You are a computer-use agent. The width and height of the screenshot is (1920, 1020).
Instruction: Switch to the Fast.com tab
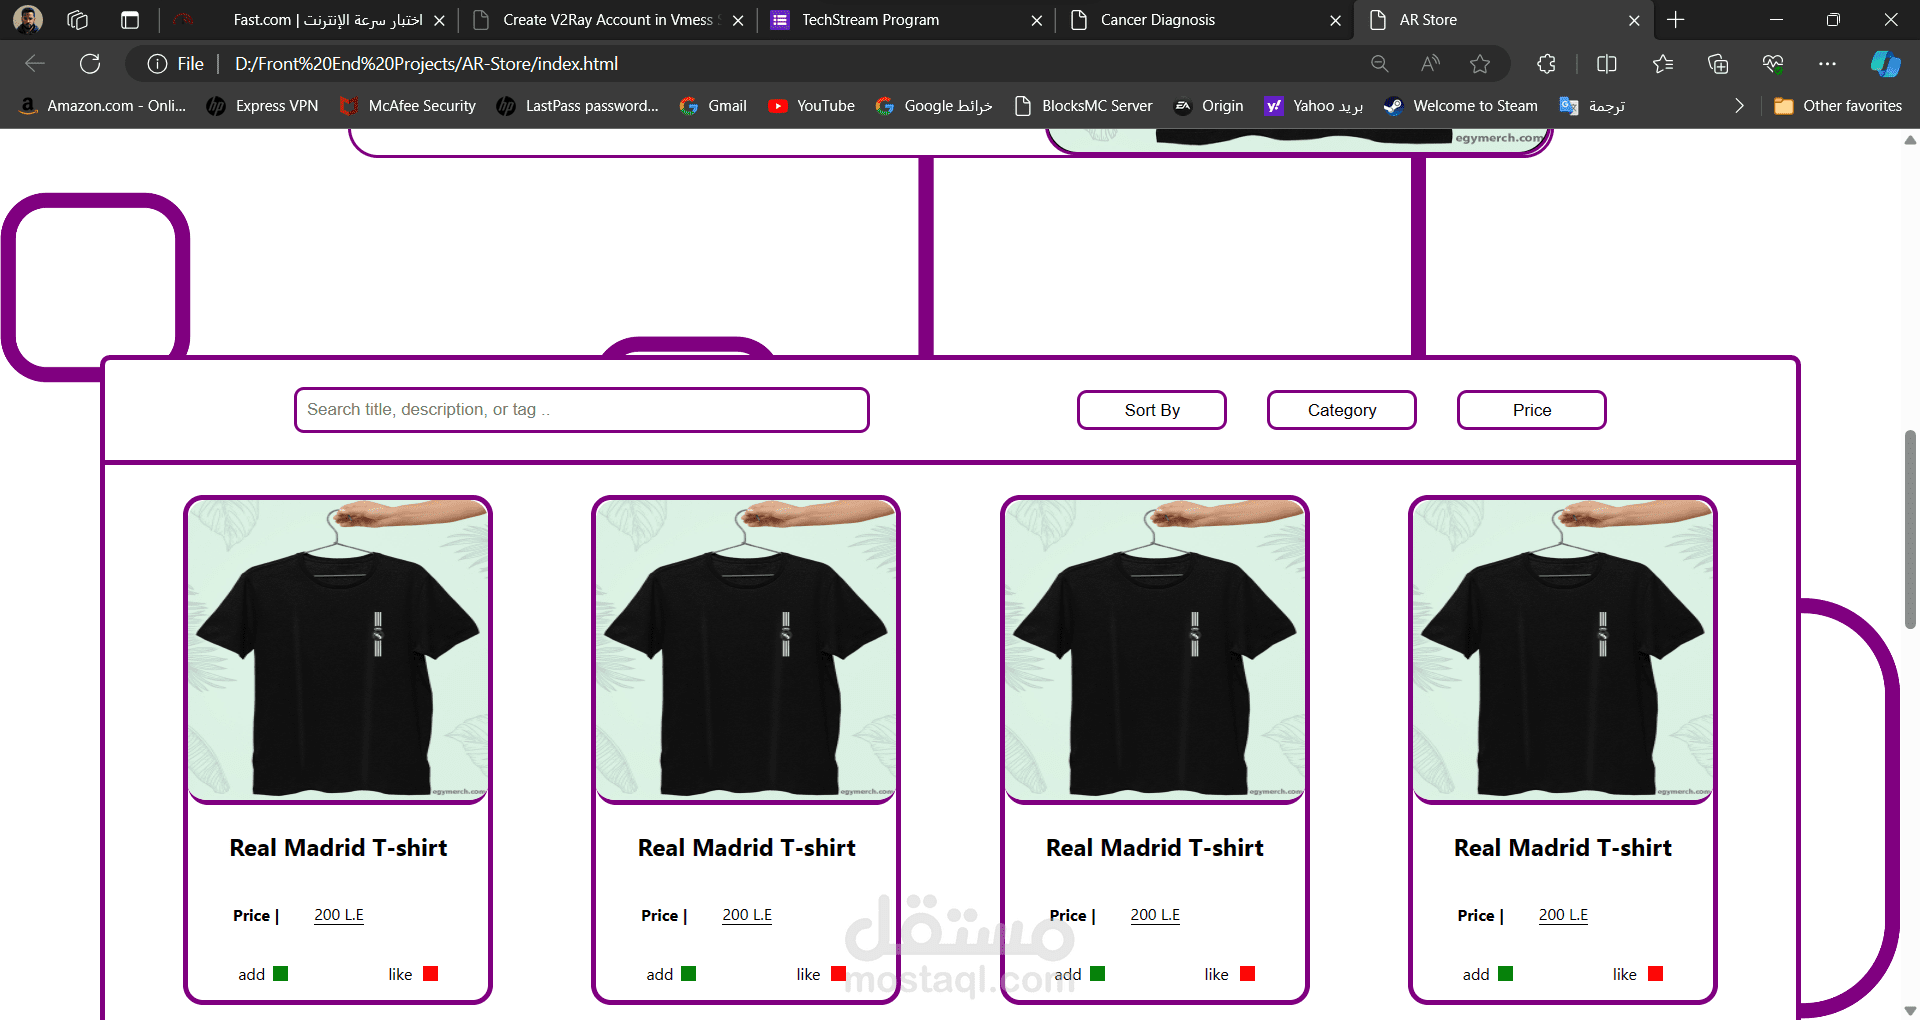coord(309,20)
